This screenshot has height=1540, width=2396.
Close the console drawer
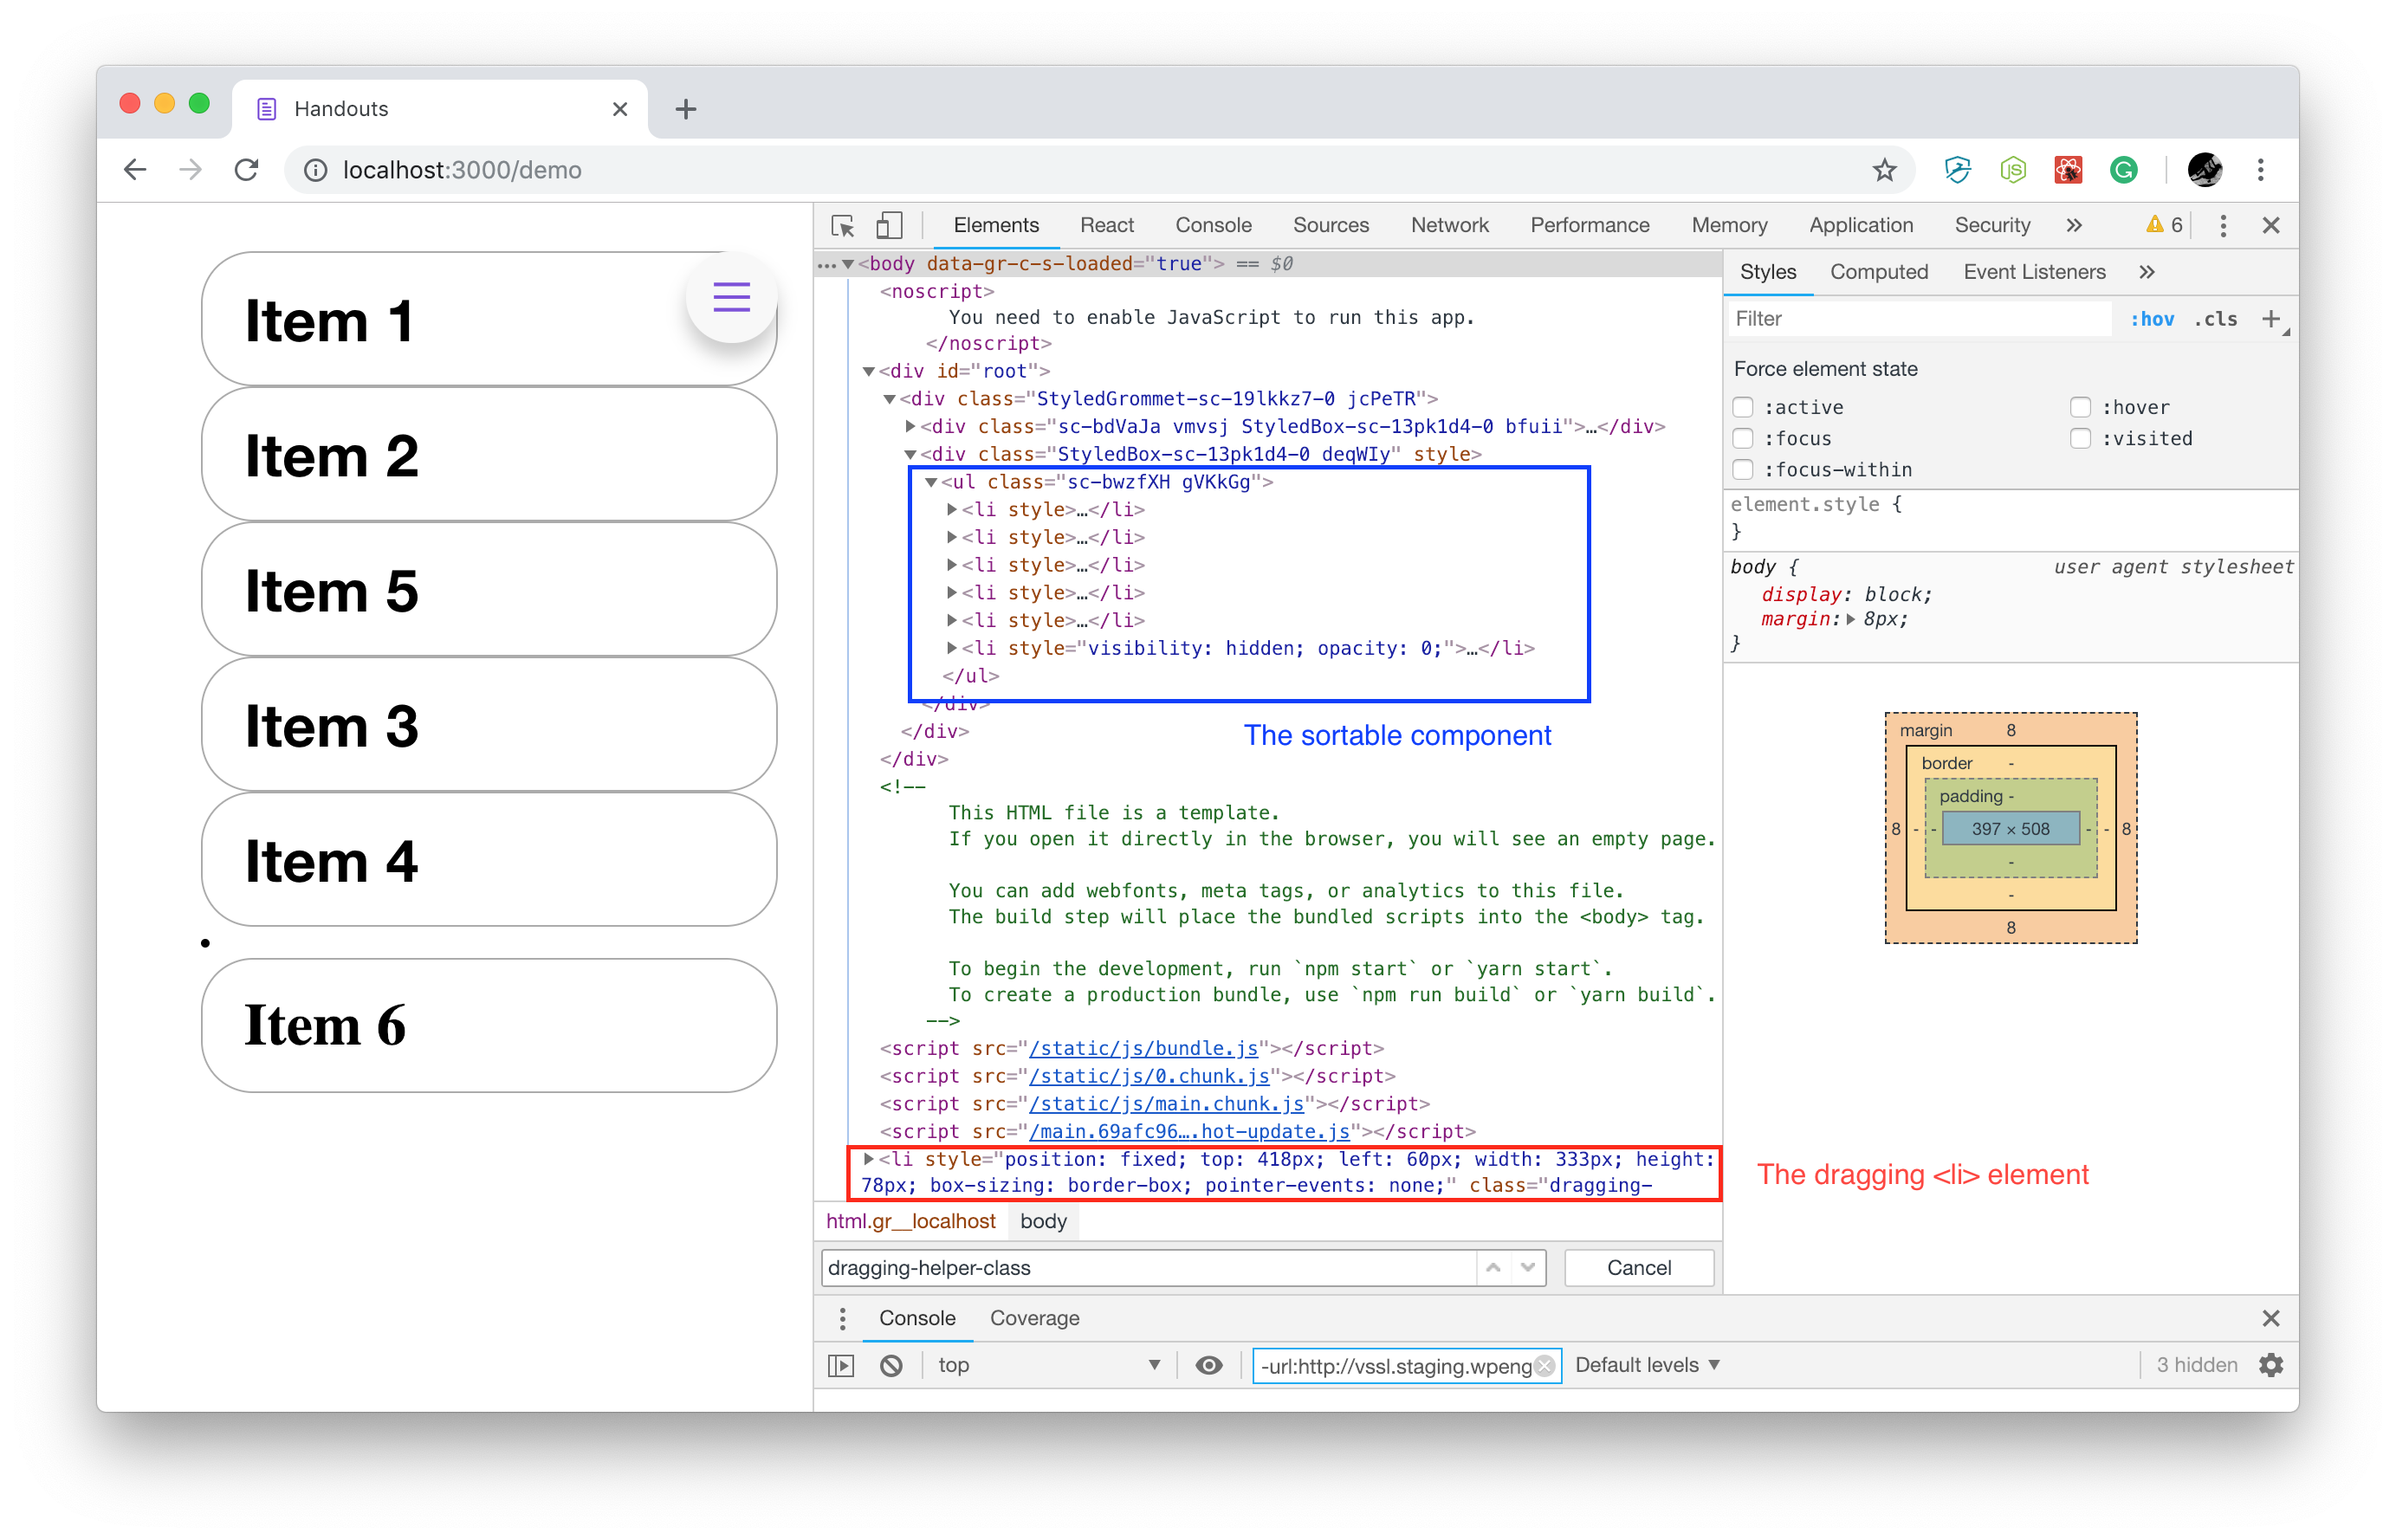tap(2270, 1318)
